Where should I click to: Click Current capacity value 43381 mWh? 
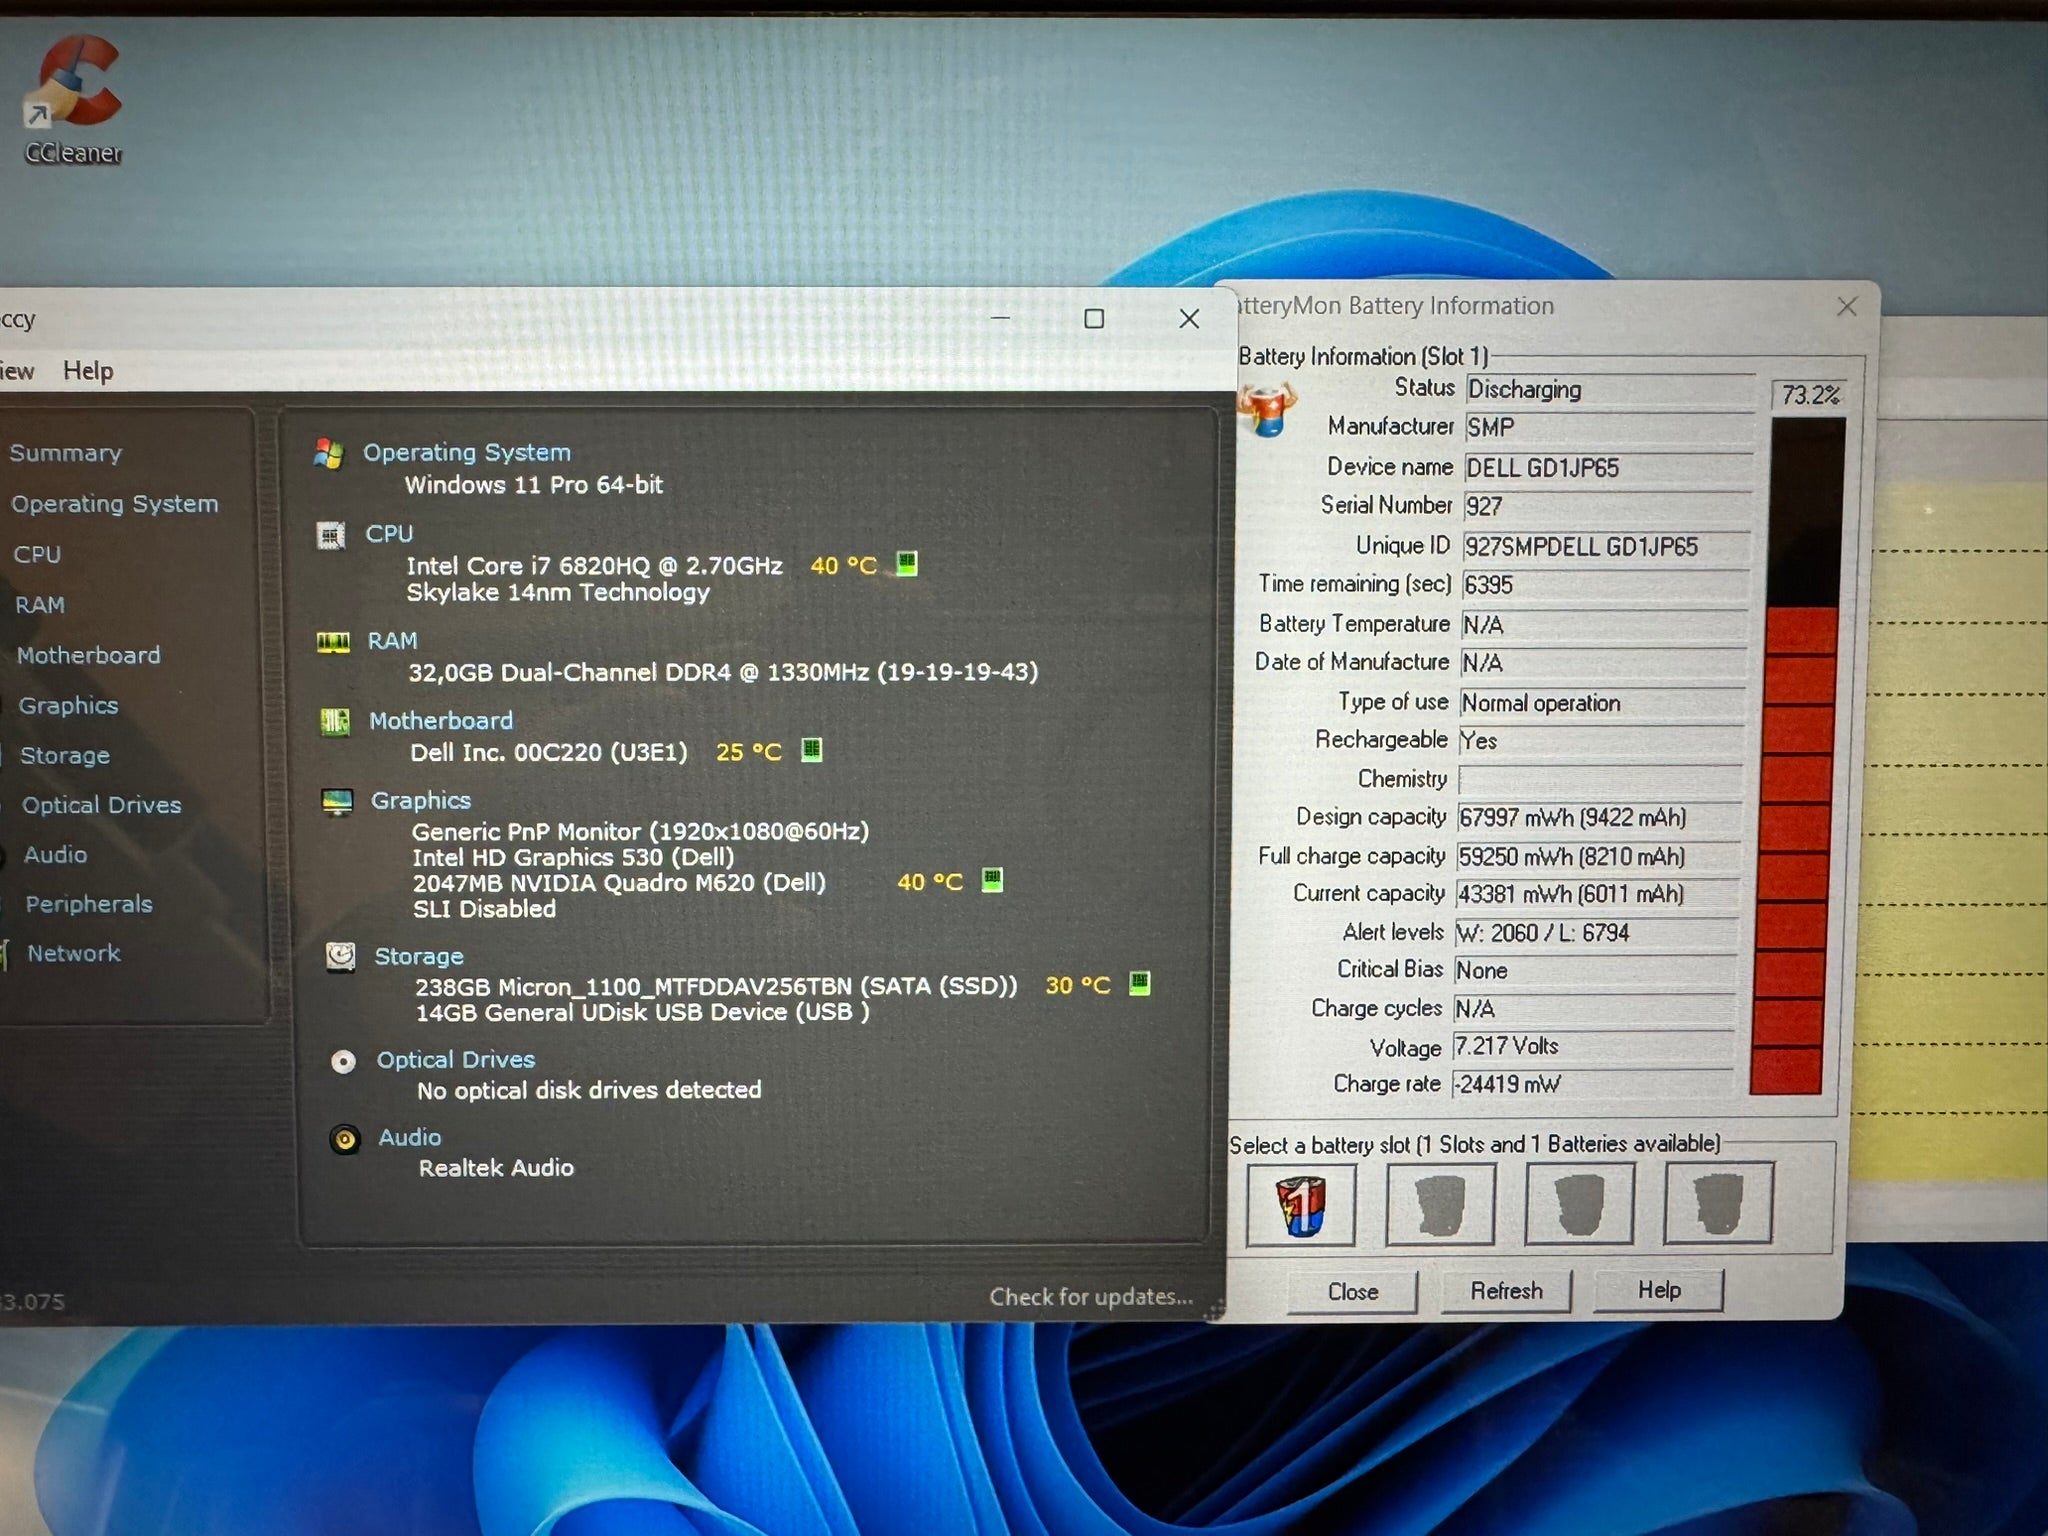click(x=1597, y=894)
